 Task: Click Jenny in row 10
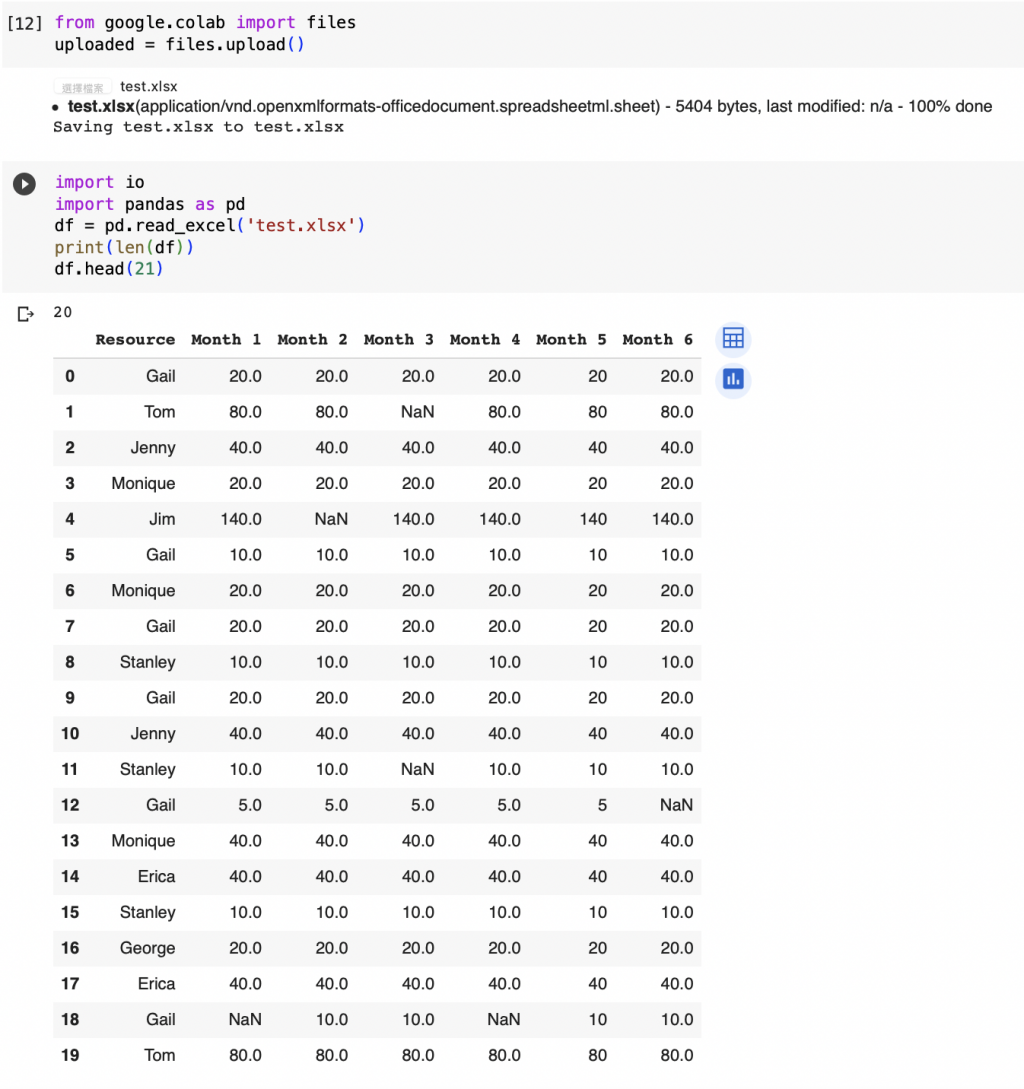click(153, 734)
